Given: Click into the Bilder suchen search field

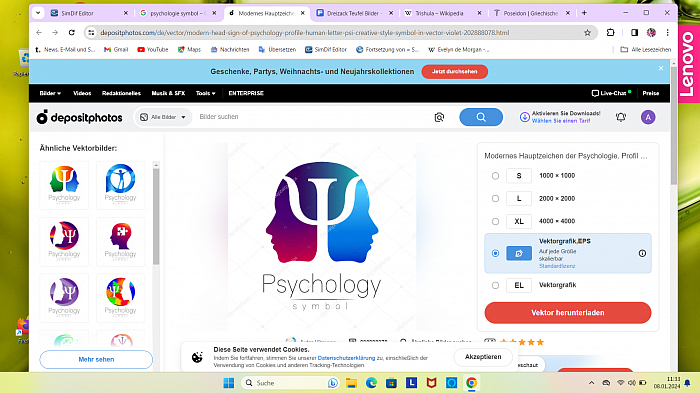Looking at the screenshot, I should [312, 117].
